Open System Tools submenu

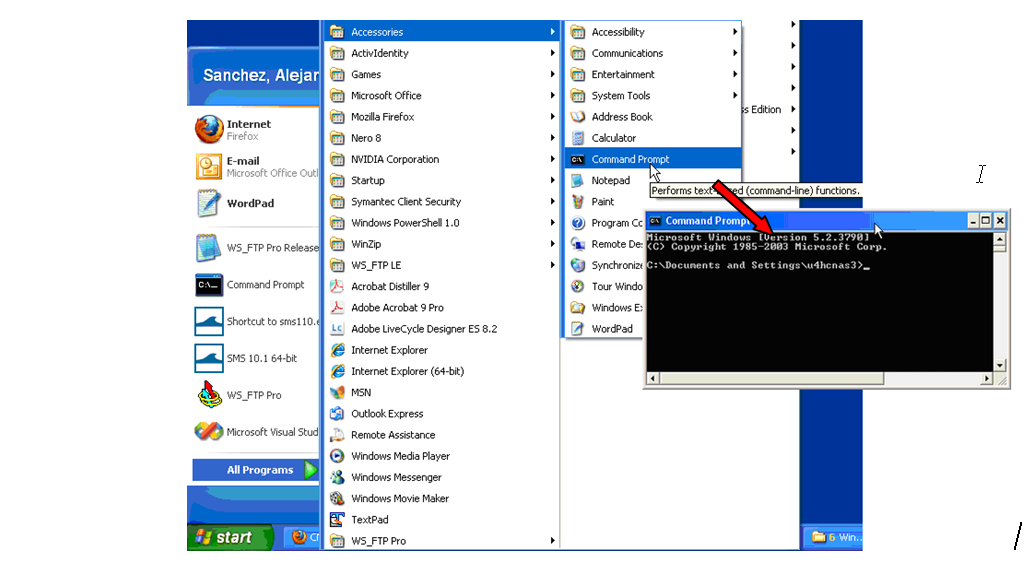(654, 95)
